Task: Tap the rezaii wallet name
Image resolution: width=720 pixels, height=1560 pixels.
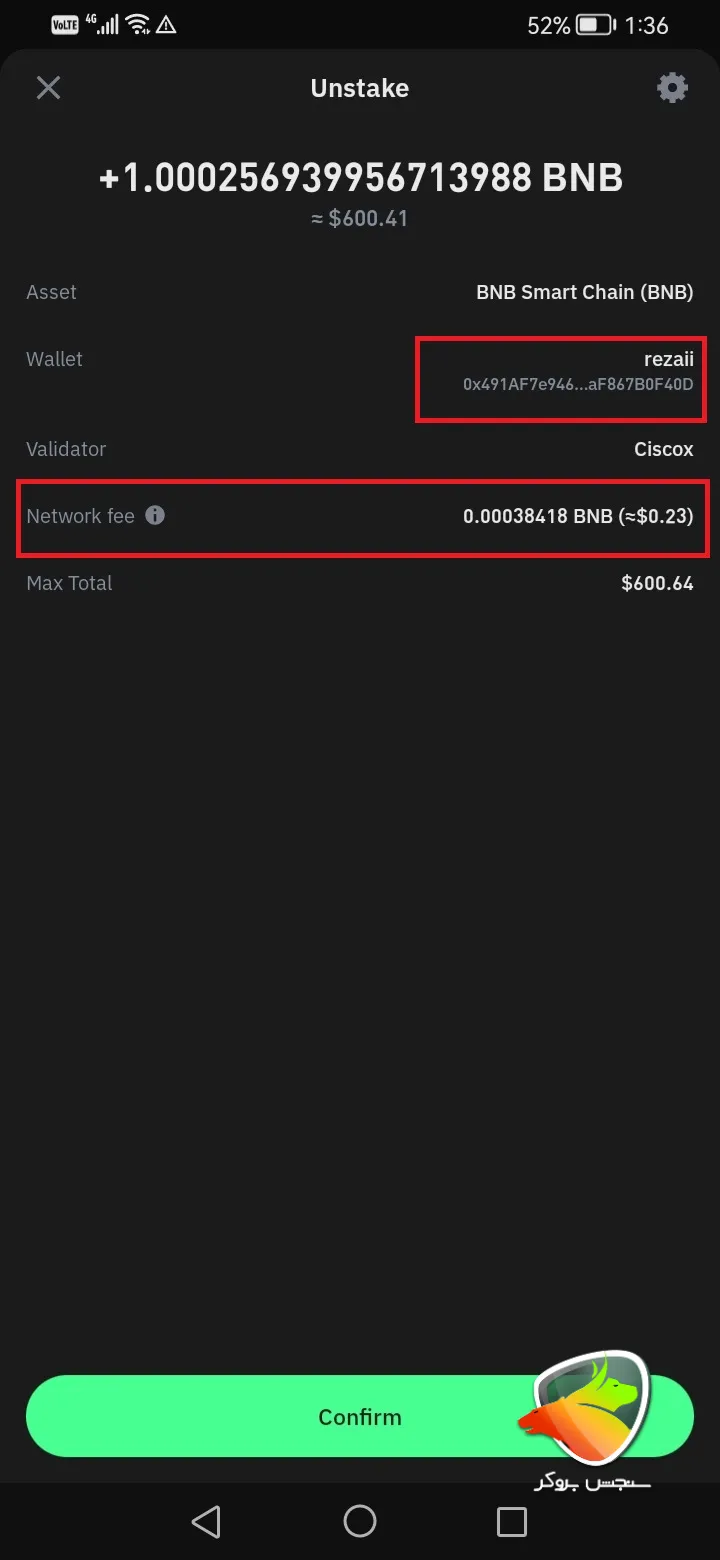Action: [669, 358]
